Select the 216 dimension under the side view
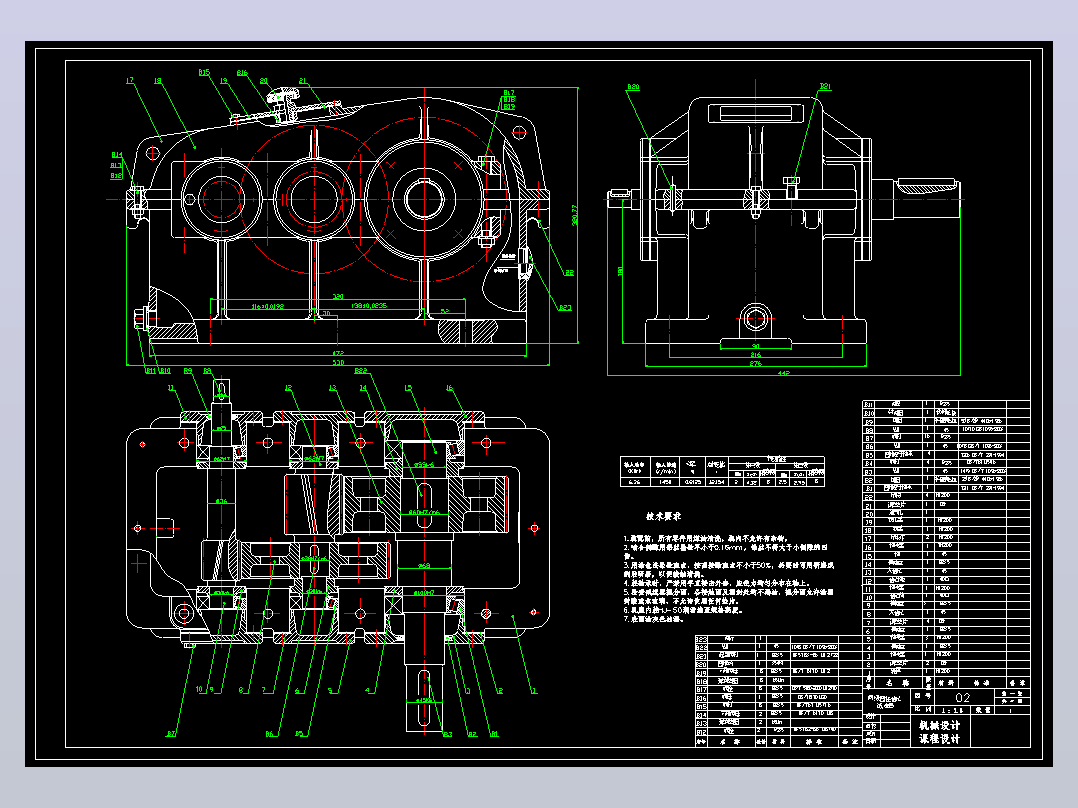The width and height of the screenshot is (1078, 808). click(756, 355)
